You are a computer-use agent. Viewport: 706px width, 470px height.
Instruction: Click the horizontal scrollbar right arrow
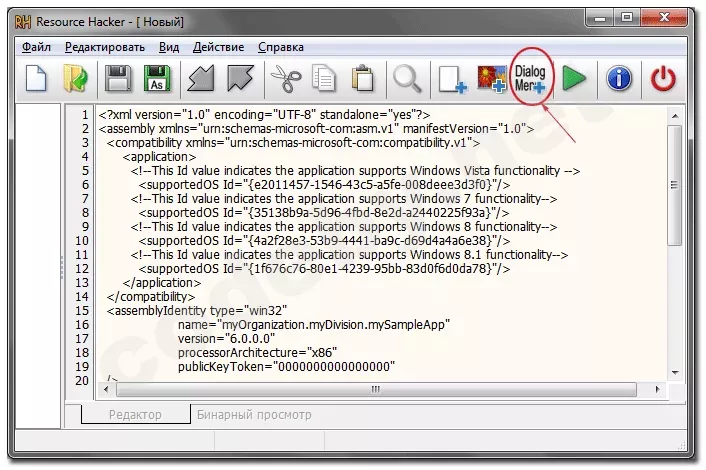coord(658,389)
